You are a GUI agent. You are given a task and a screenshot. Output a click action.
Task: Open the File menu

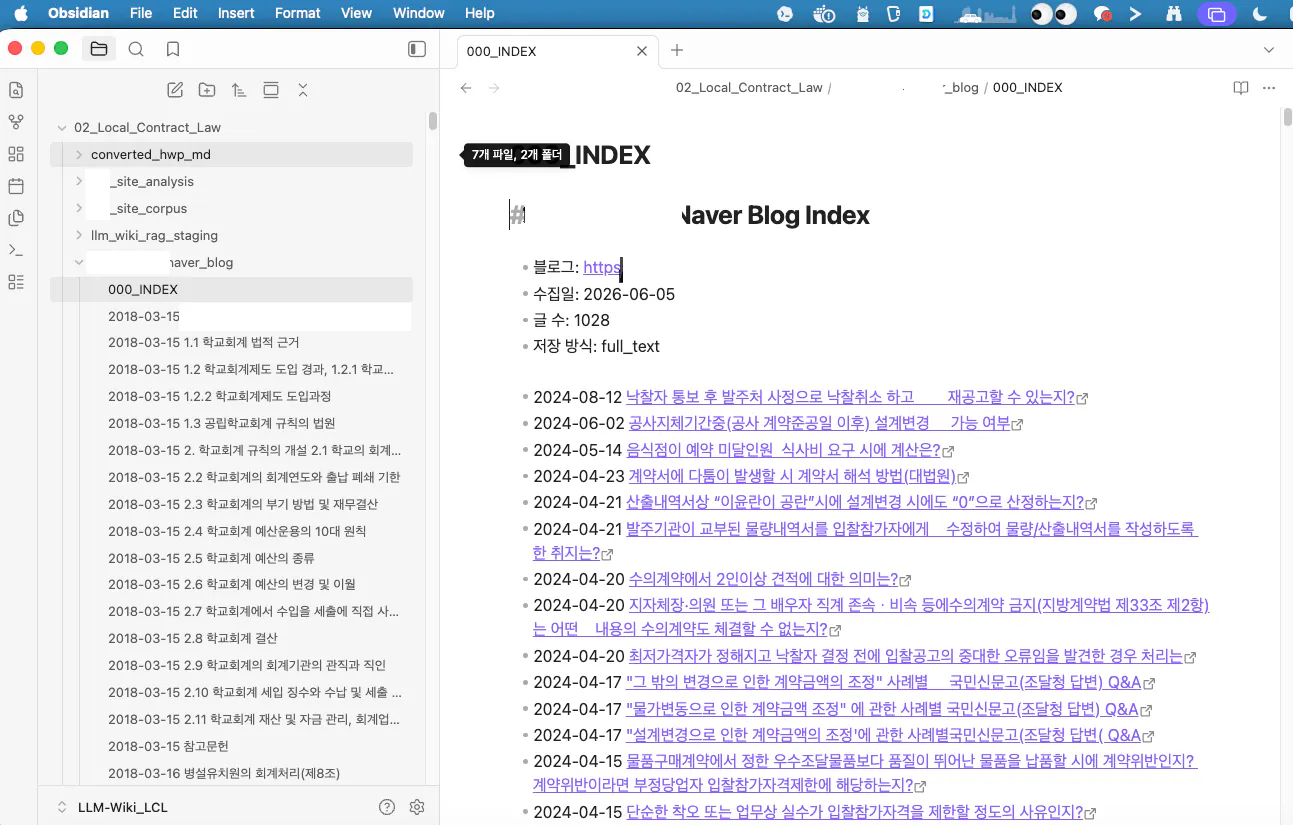141,13
